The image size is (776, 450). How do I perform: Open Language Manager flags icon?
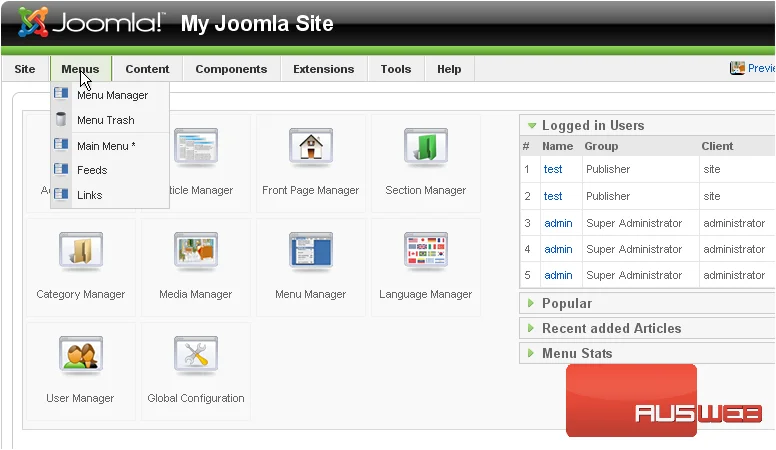(426, 251)
